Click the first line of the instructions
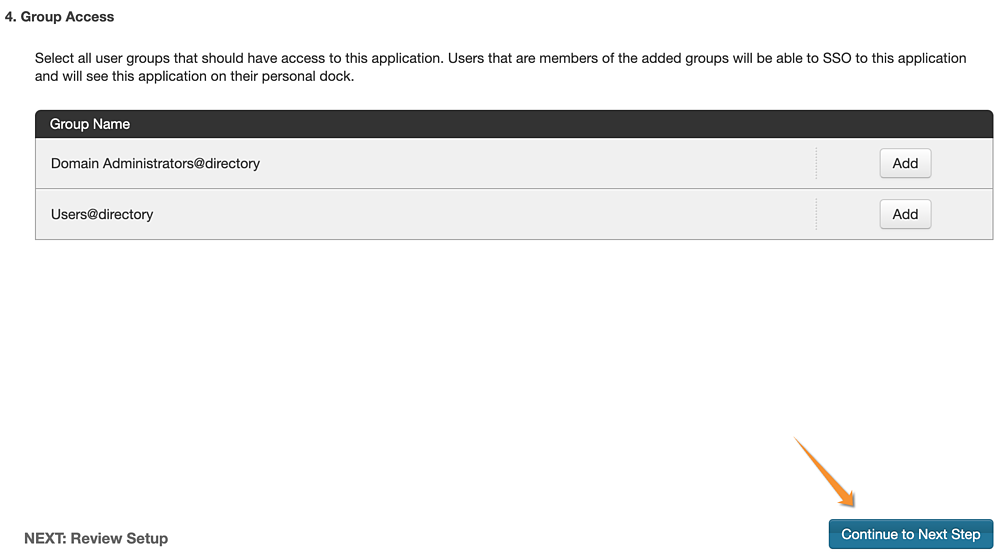 click(501, 58)
